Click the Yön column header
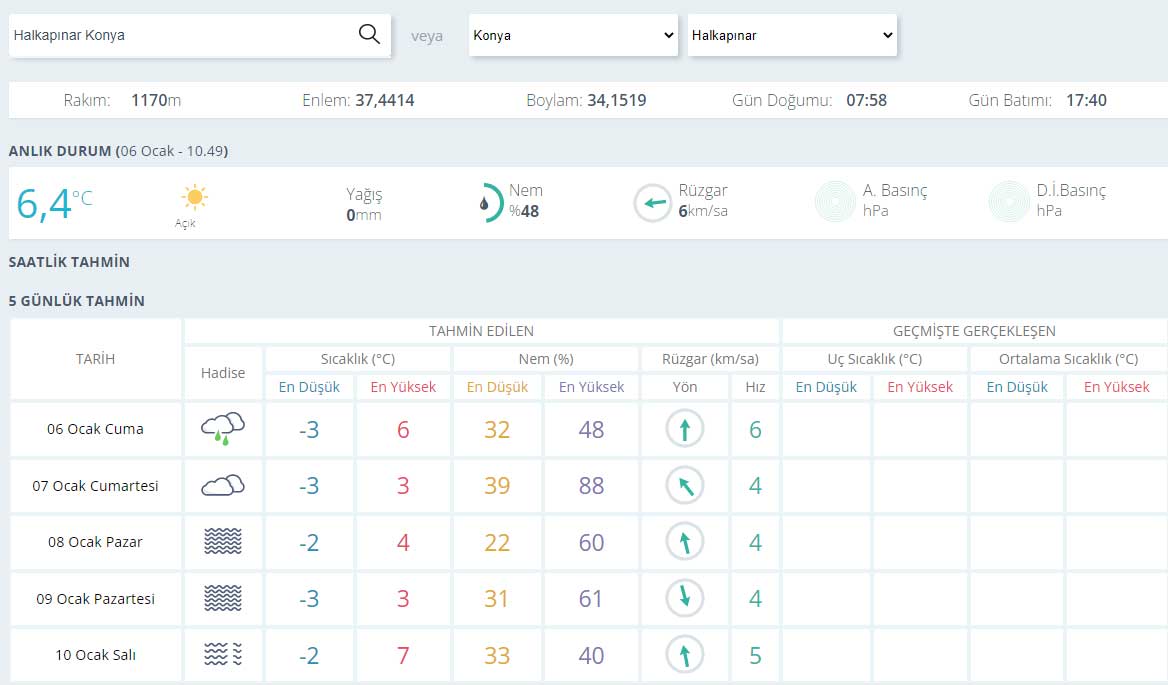1168x685 pixels. point(685,387)
